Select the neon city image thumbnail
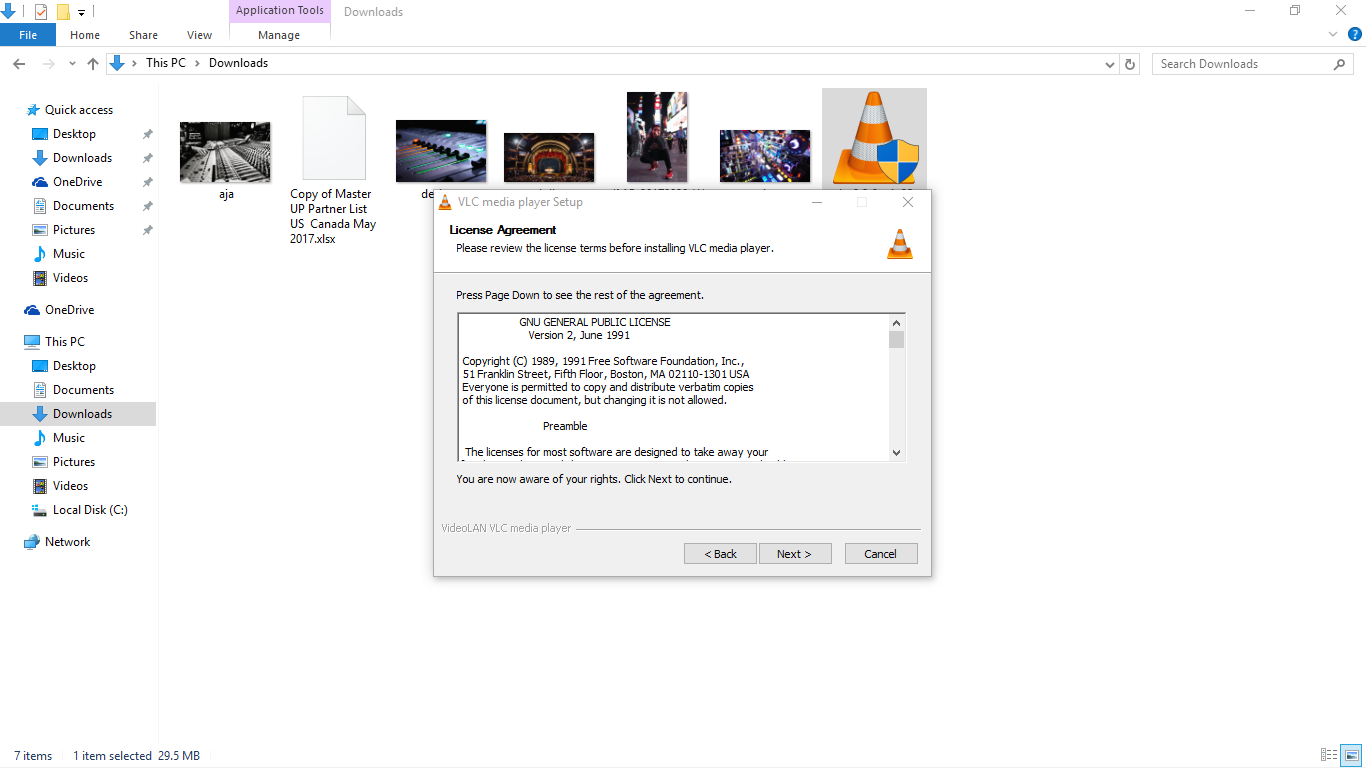 point(765,156)
